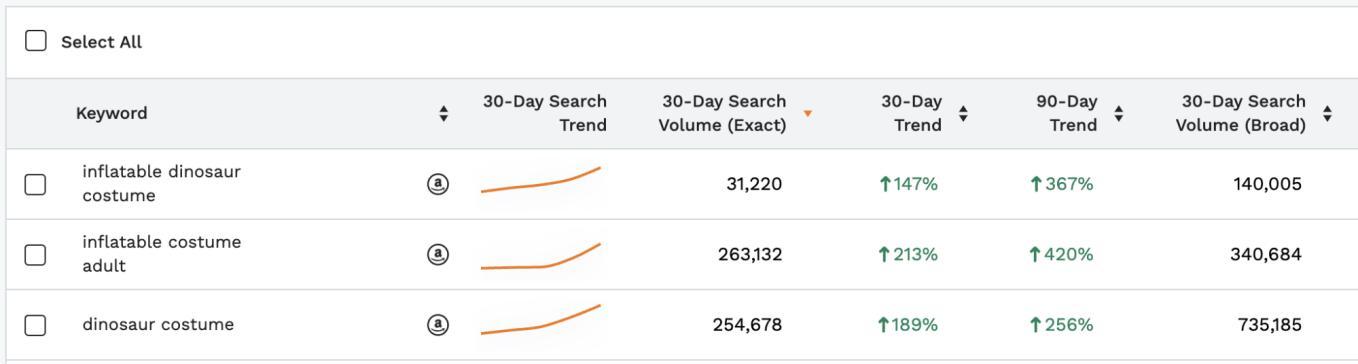Check the Select All checkbox

[x=36, y=41]
